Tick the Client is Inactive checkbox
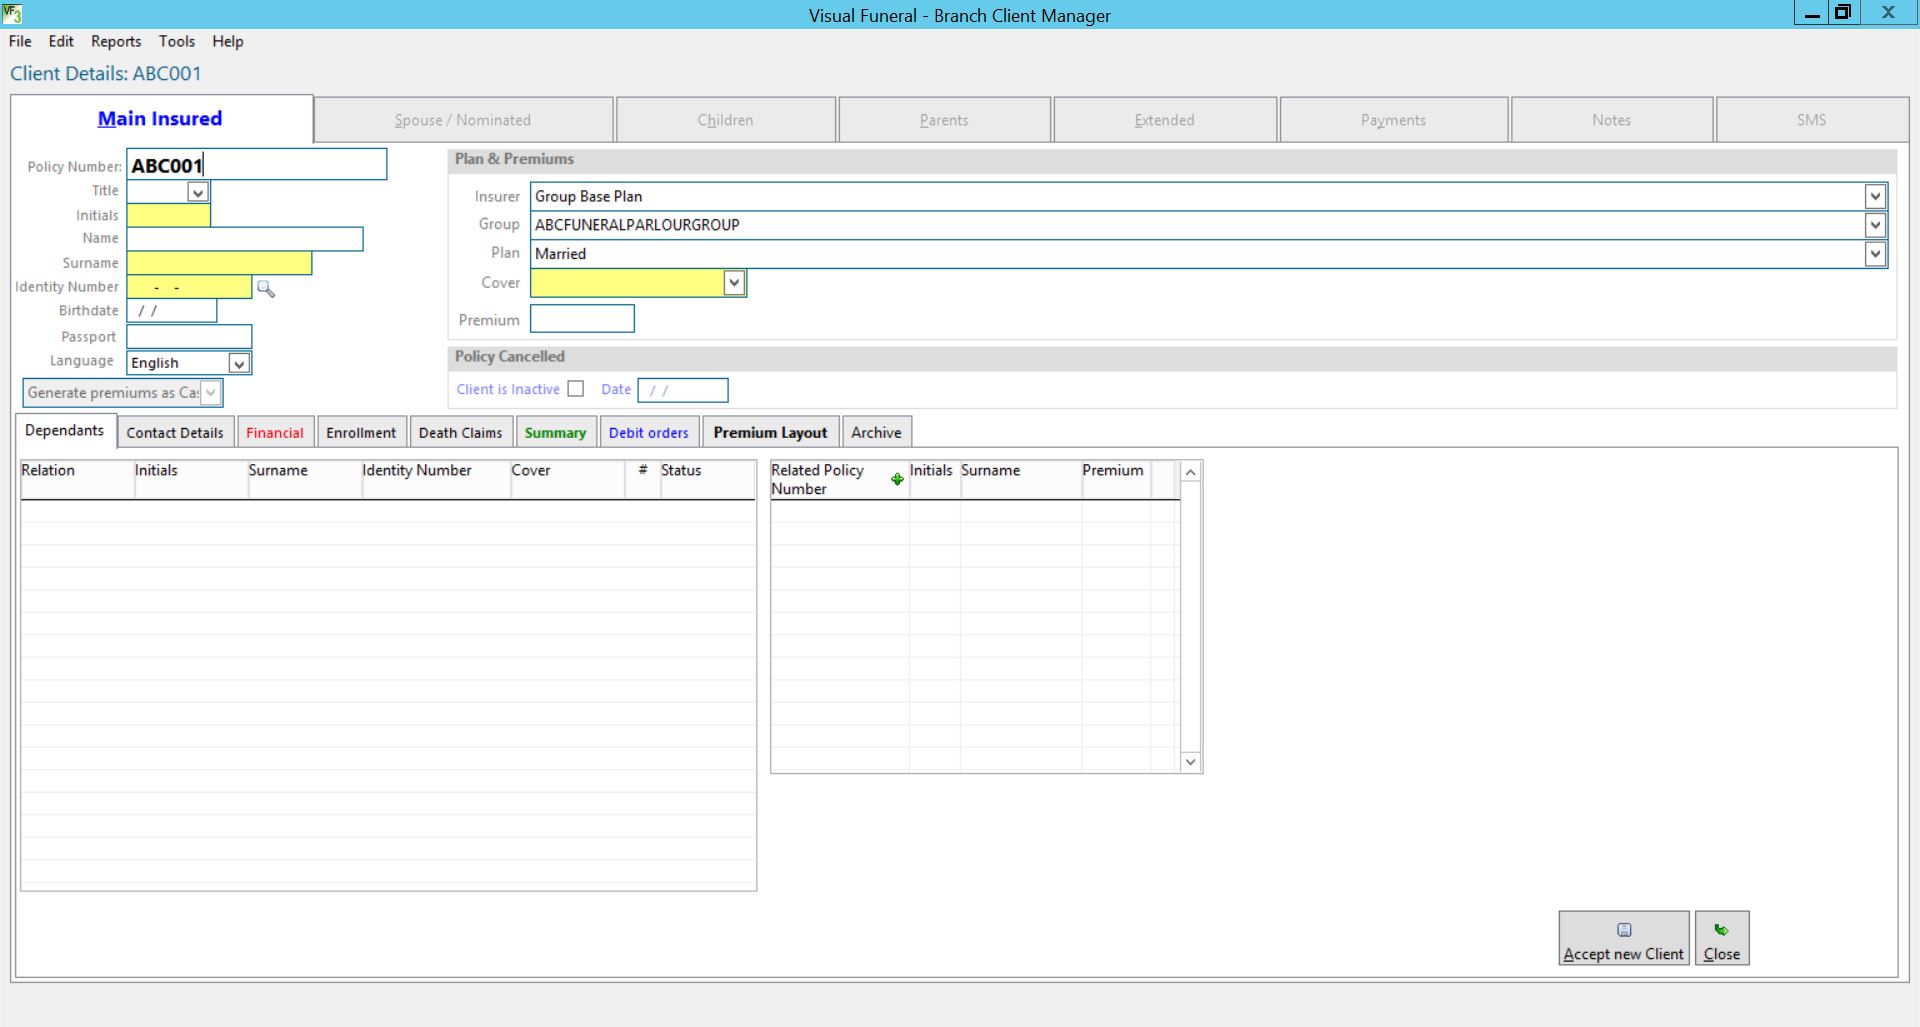The height and width of the screenshot is (1027, 1920). click(x=576, y=389)
